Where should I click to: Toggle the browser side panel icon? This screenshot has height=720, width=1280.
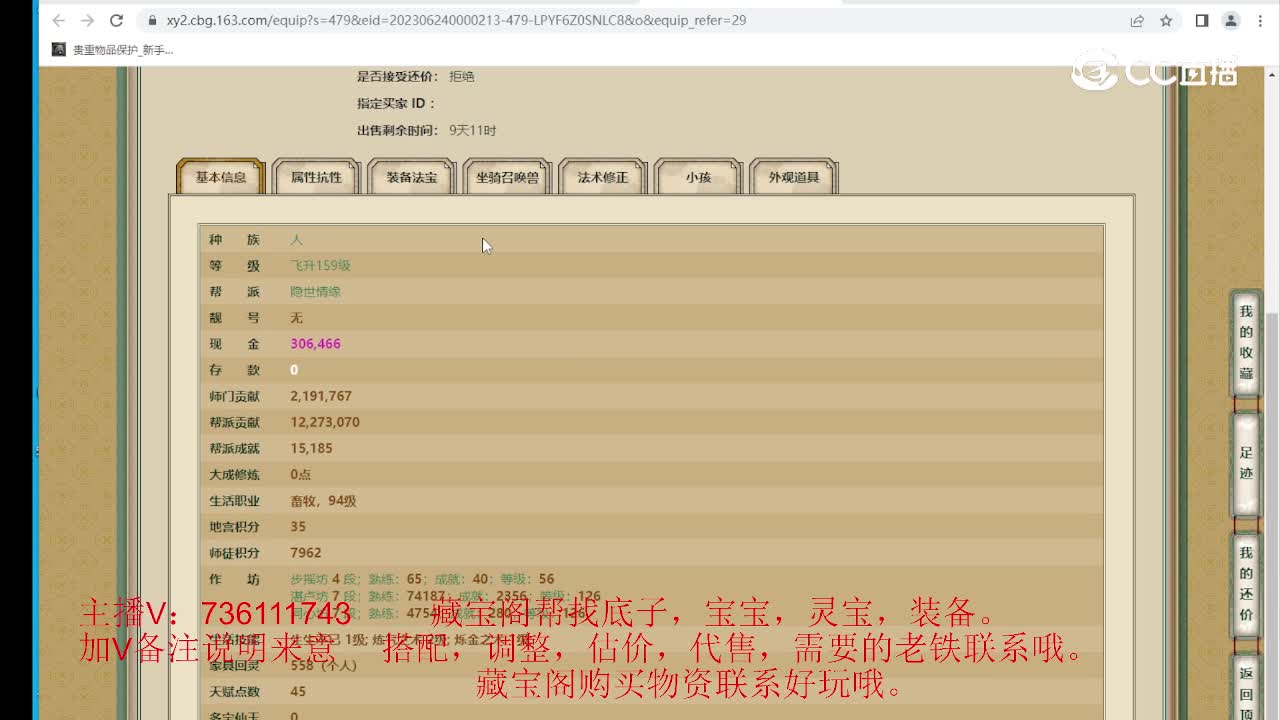point(1202,20)
